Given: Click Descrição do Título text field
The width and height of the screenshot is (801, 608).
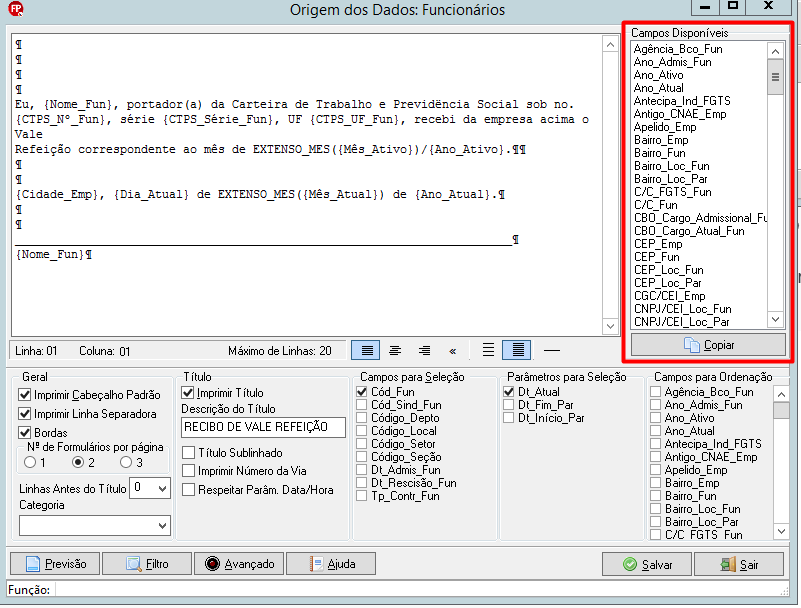Looking at the screenshot, I should pyautogui.click(x=263, y=427).
